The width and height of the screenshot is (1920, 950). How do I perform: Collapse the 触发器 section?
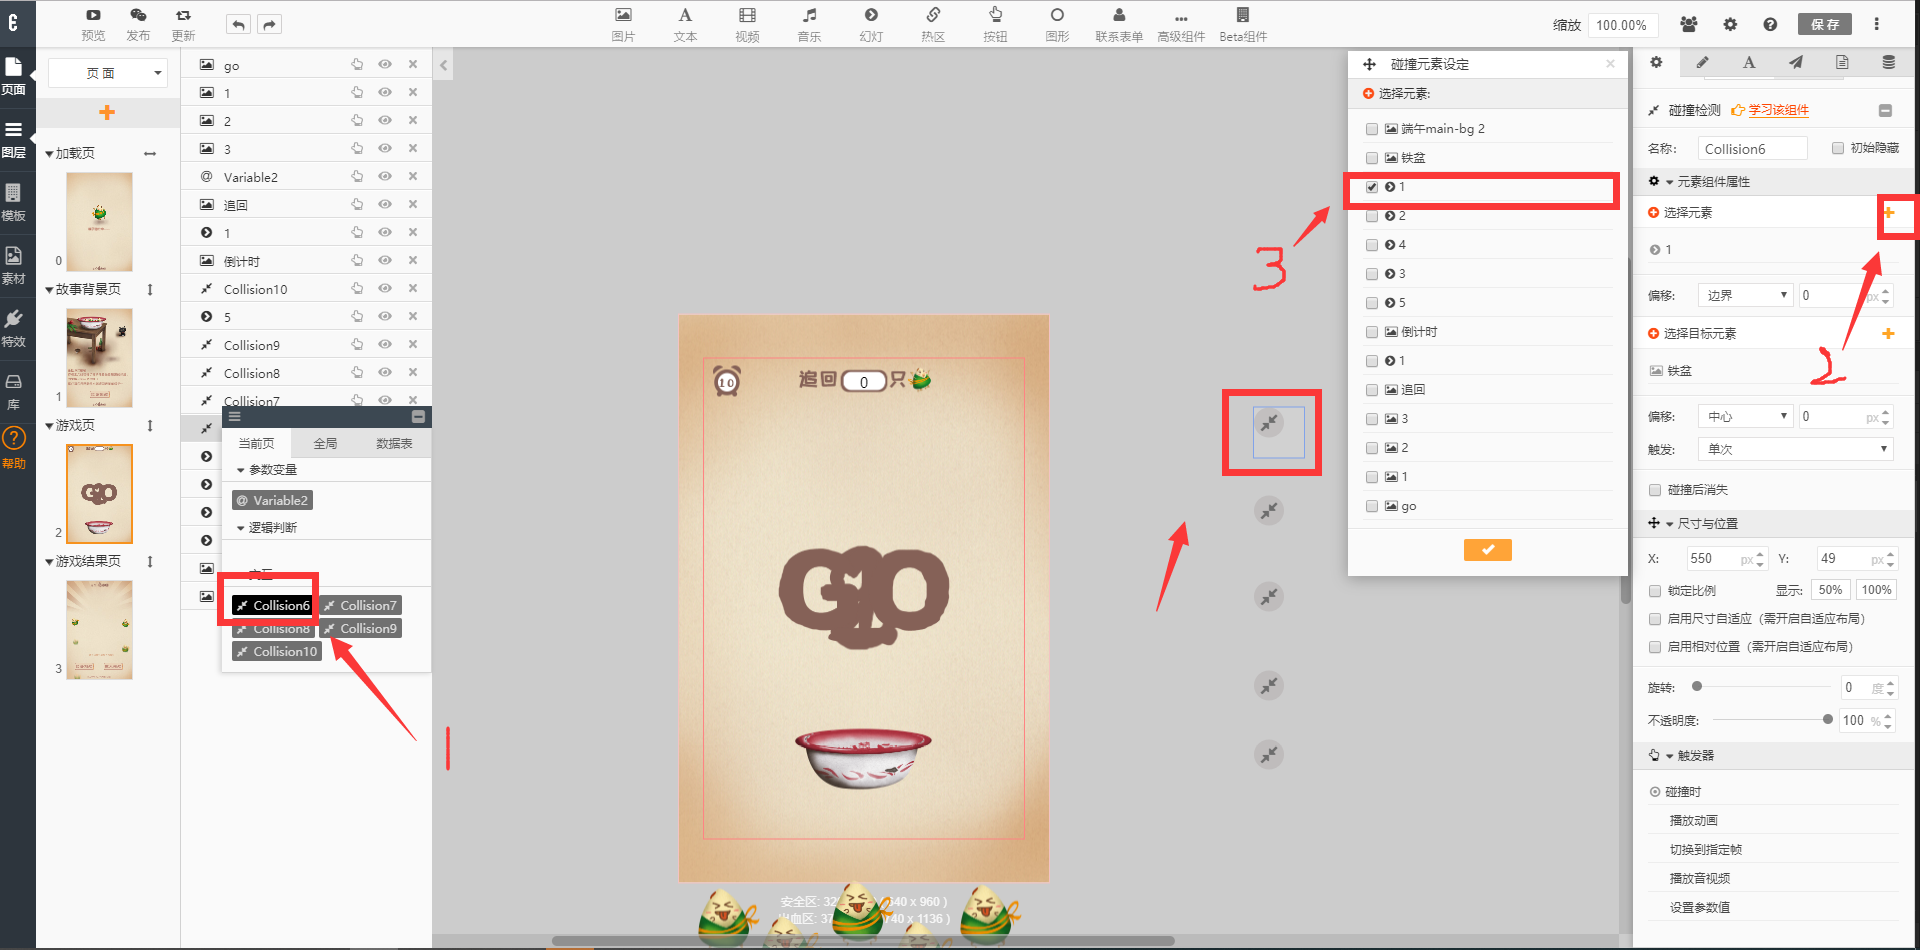tap(1669, 756)
